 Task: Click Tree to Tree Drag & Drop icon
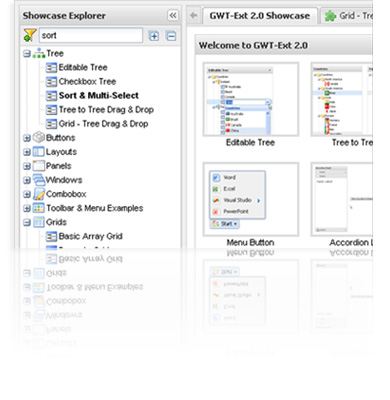(51, 110)
